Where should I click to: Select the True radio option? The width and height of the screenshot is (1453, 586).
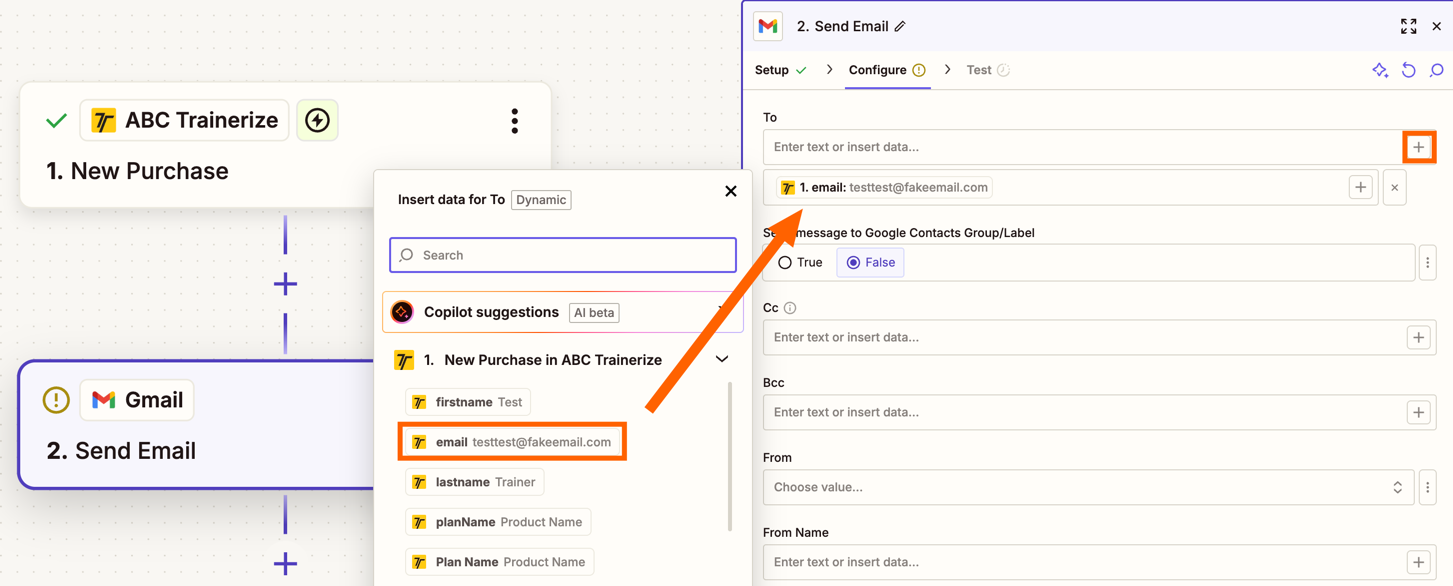(x=800, y=262)
